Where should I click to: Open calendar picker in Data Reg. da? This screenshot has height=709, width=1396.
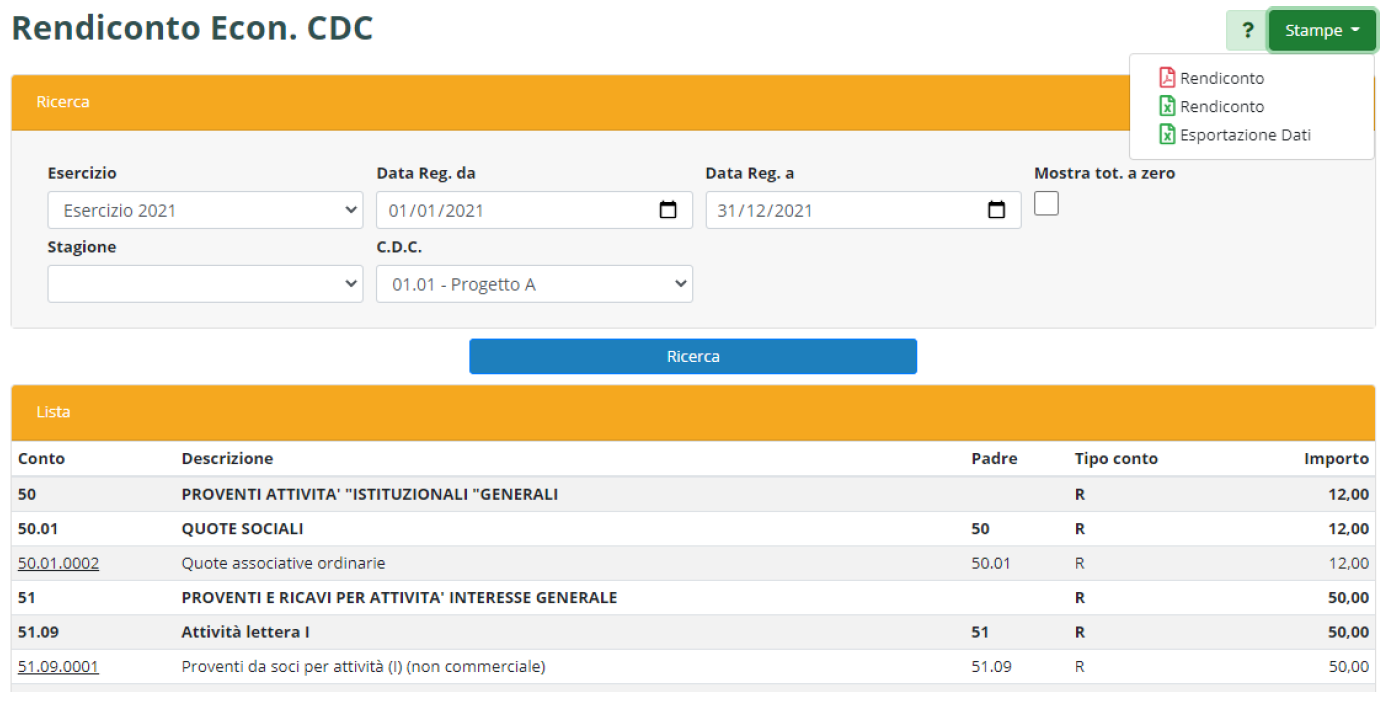(668, 211)
